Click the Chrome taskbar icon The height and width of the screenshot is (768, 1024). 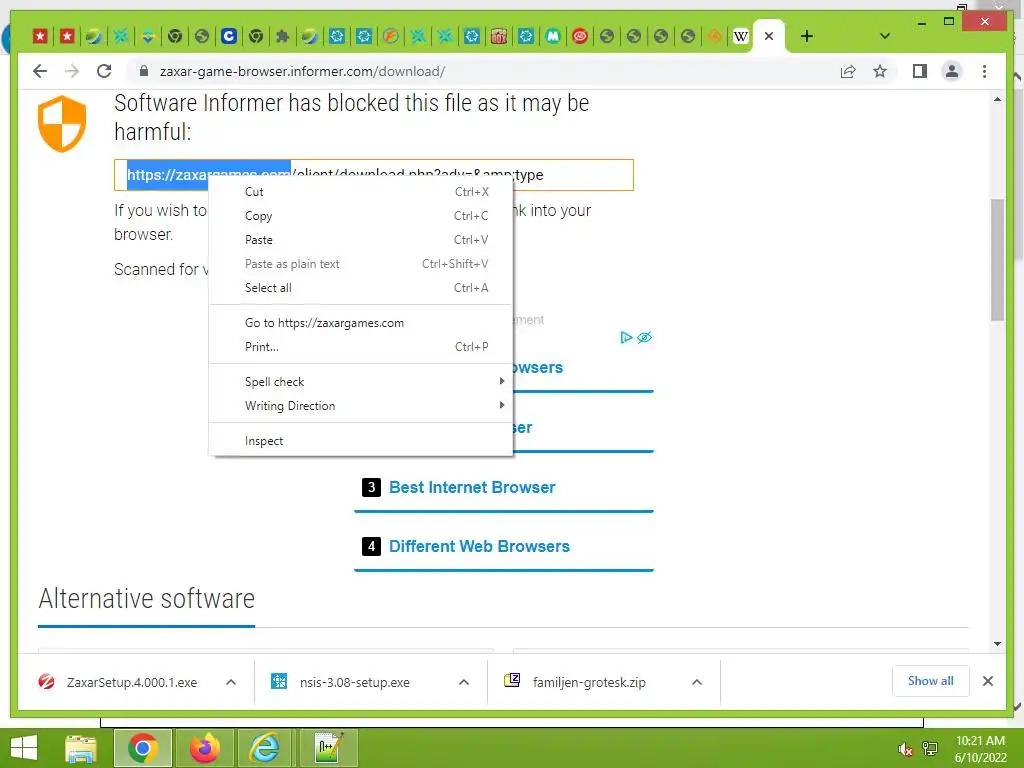(x=143, y=748)
